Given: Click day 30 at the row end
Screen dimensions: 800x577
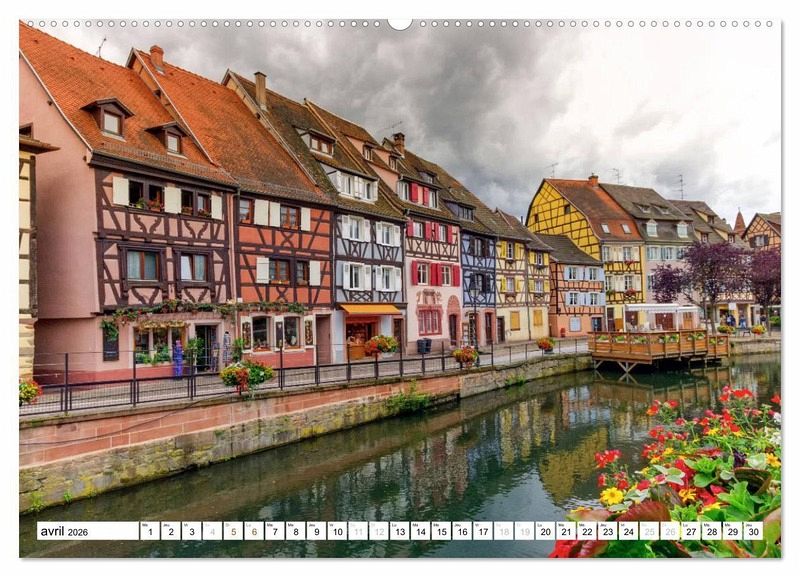Looking at the screenshot, I should 753,531.
